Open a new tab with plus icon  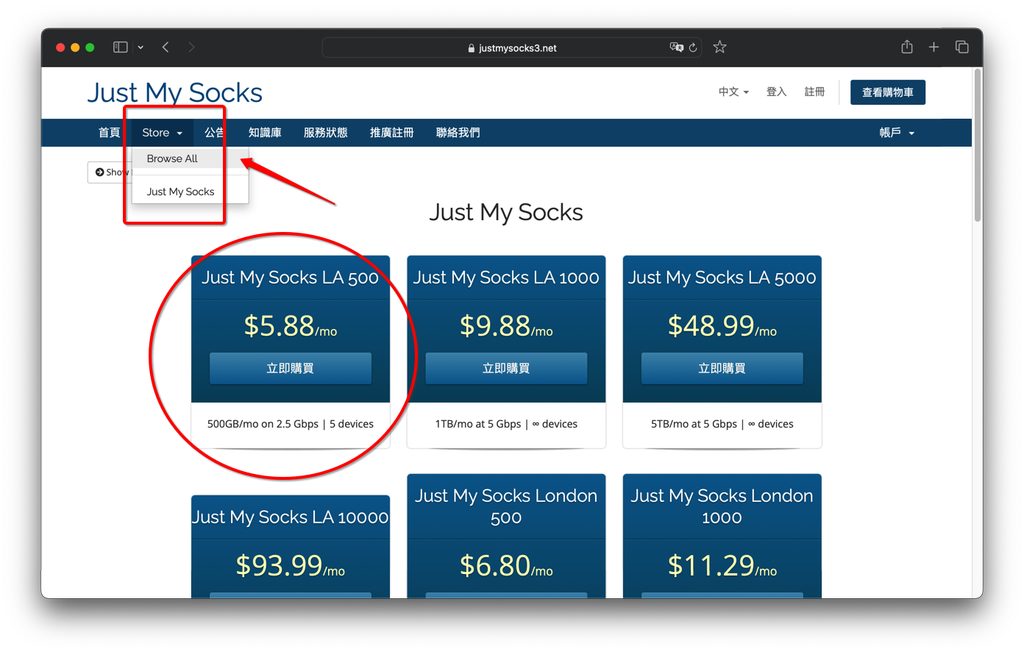[x=934, y=47]
